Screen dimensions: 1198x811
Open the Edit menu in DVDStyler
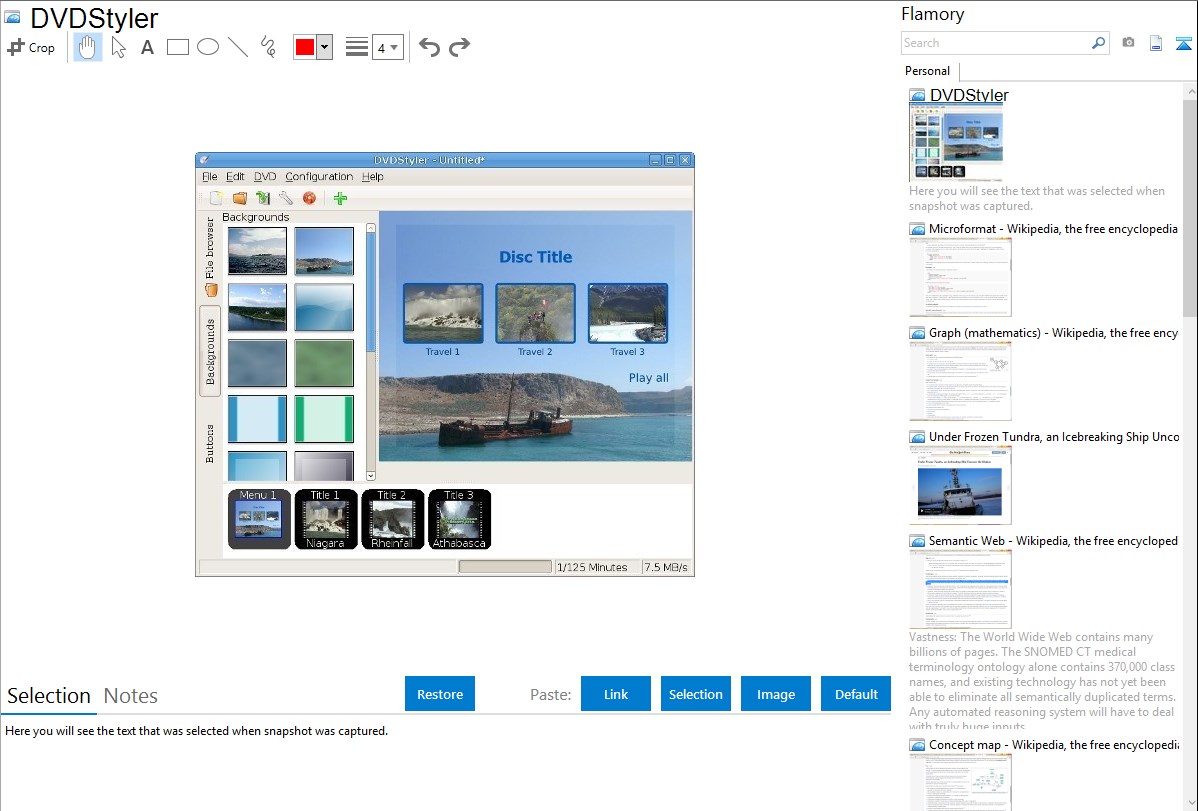[235, 177]
